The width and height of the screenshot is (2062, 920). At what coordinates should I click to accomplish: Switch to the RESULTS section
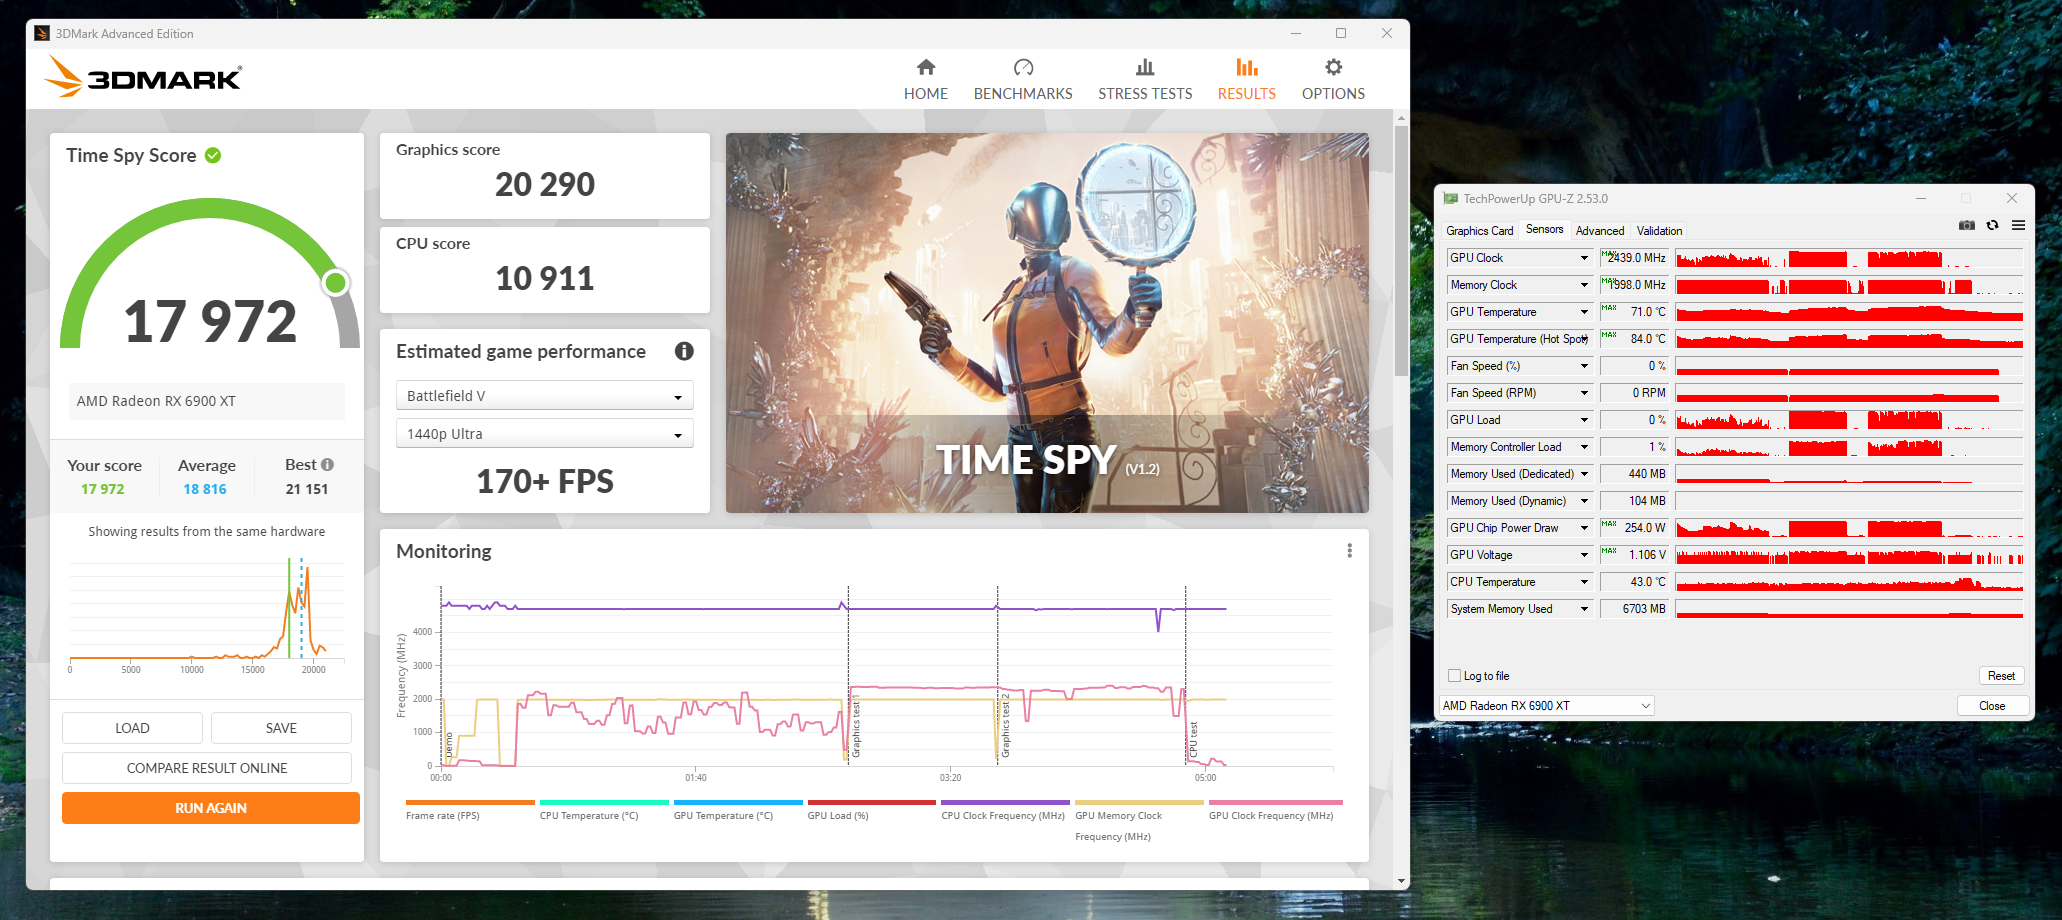tap(1247, 80)
